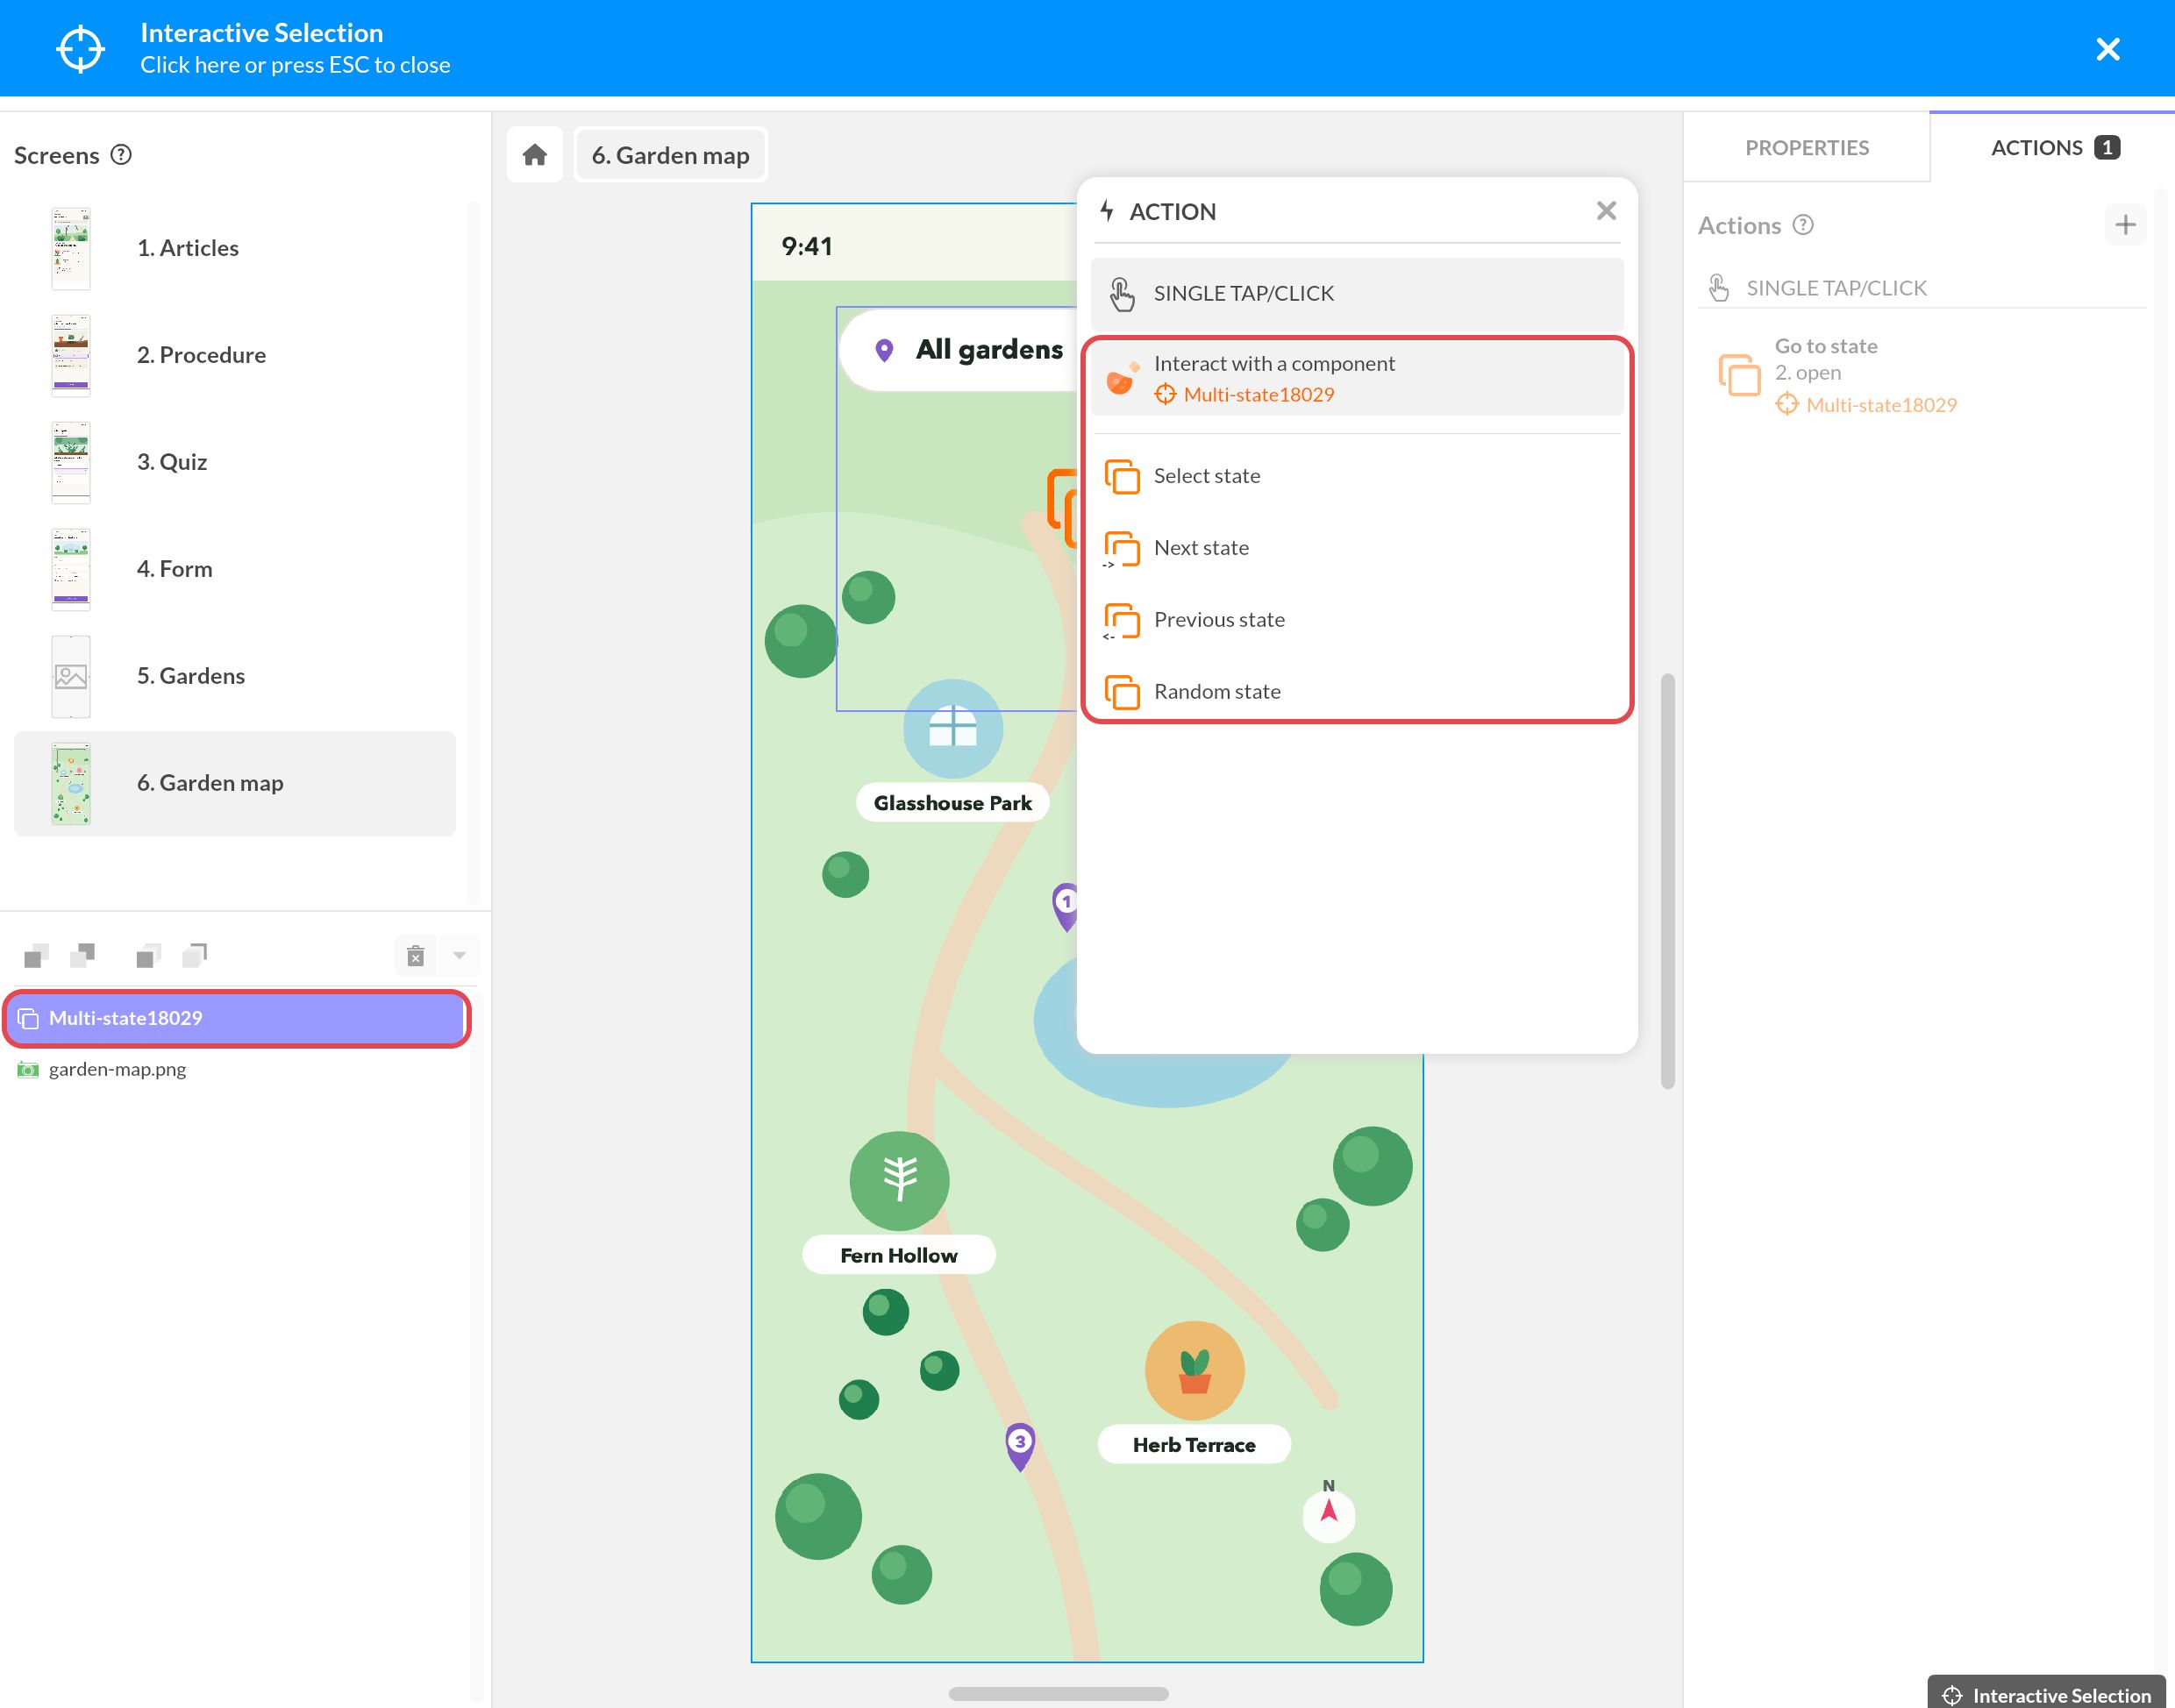Click the SINGLE TAP/CLICK trigger in the popup
2175x1708 pixels.
pyautogui.click(x=1357, y=293)
